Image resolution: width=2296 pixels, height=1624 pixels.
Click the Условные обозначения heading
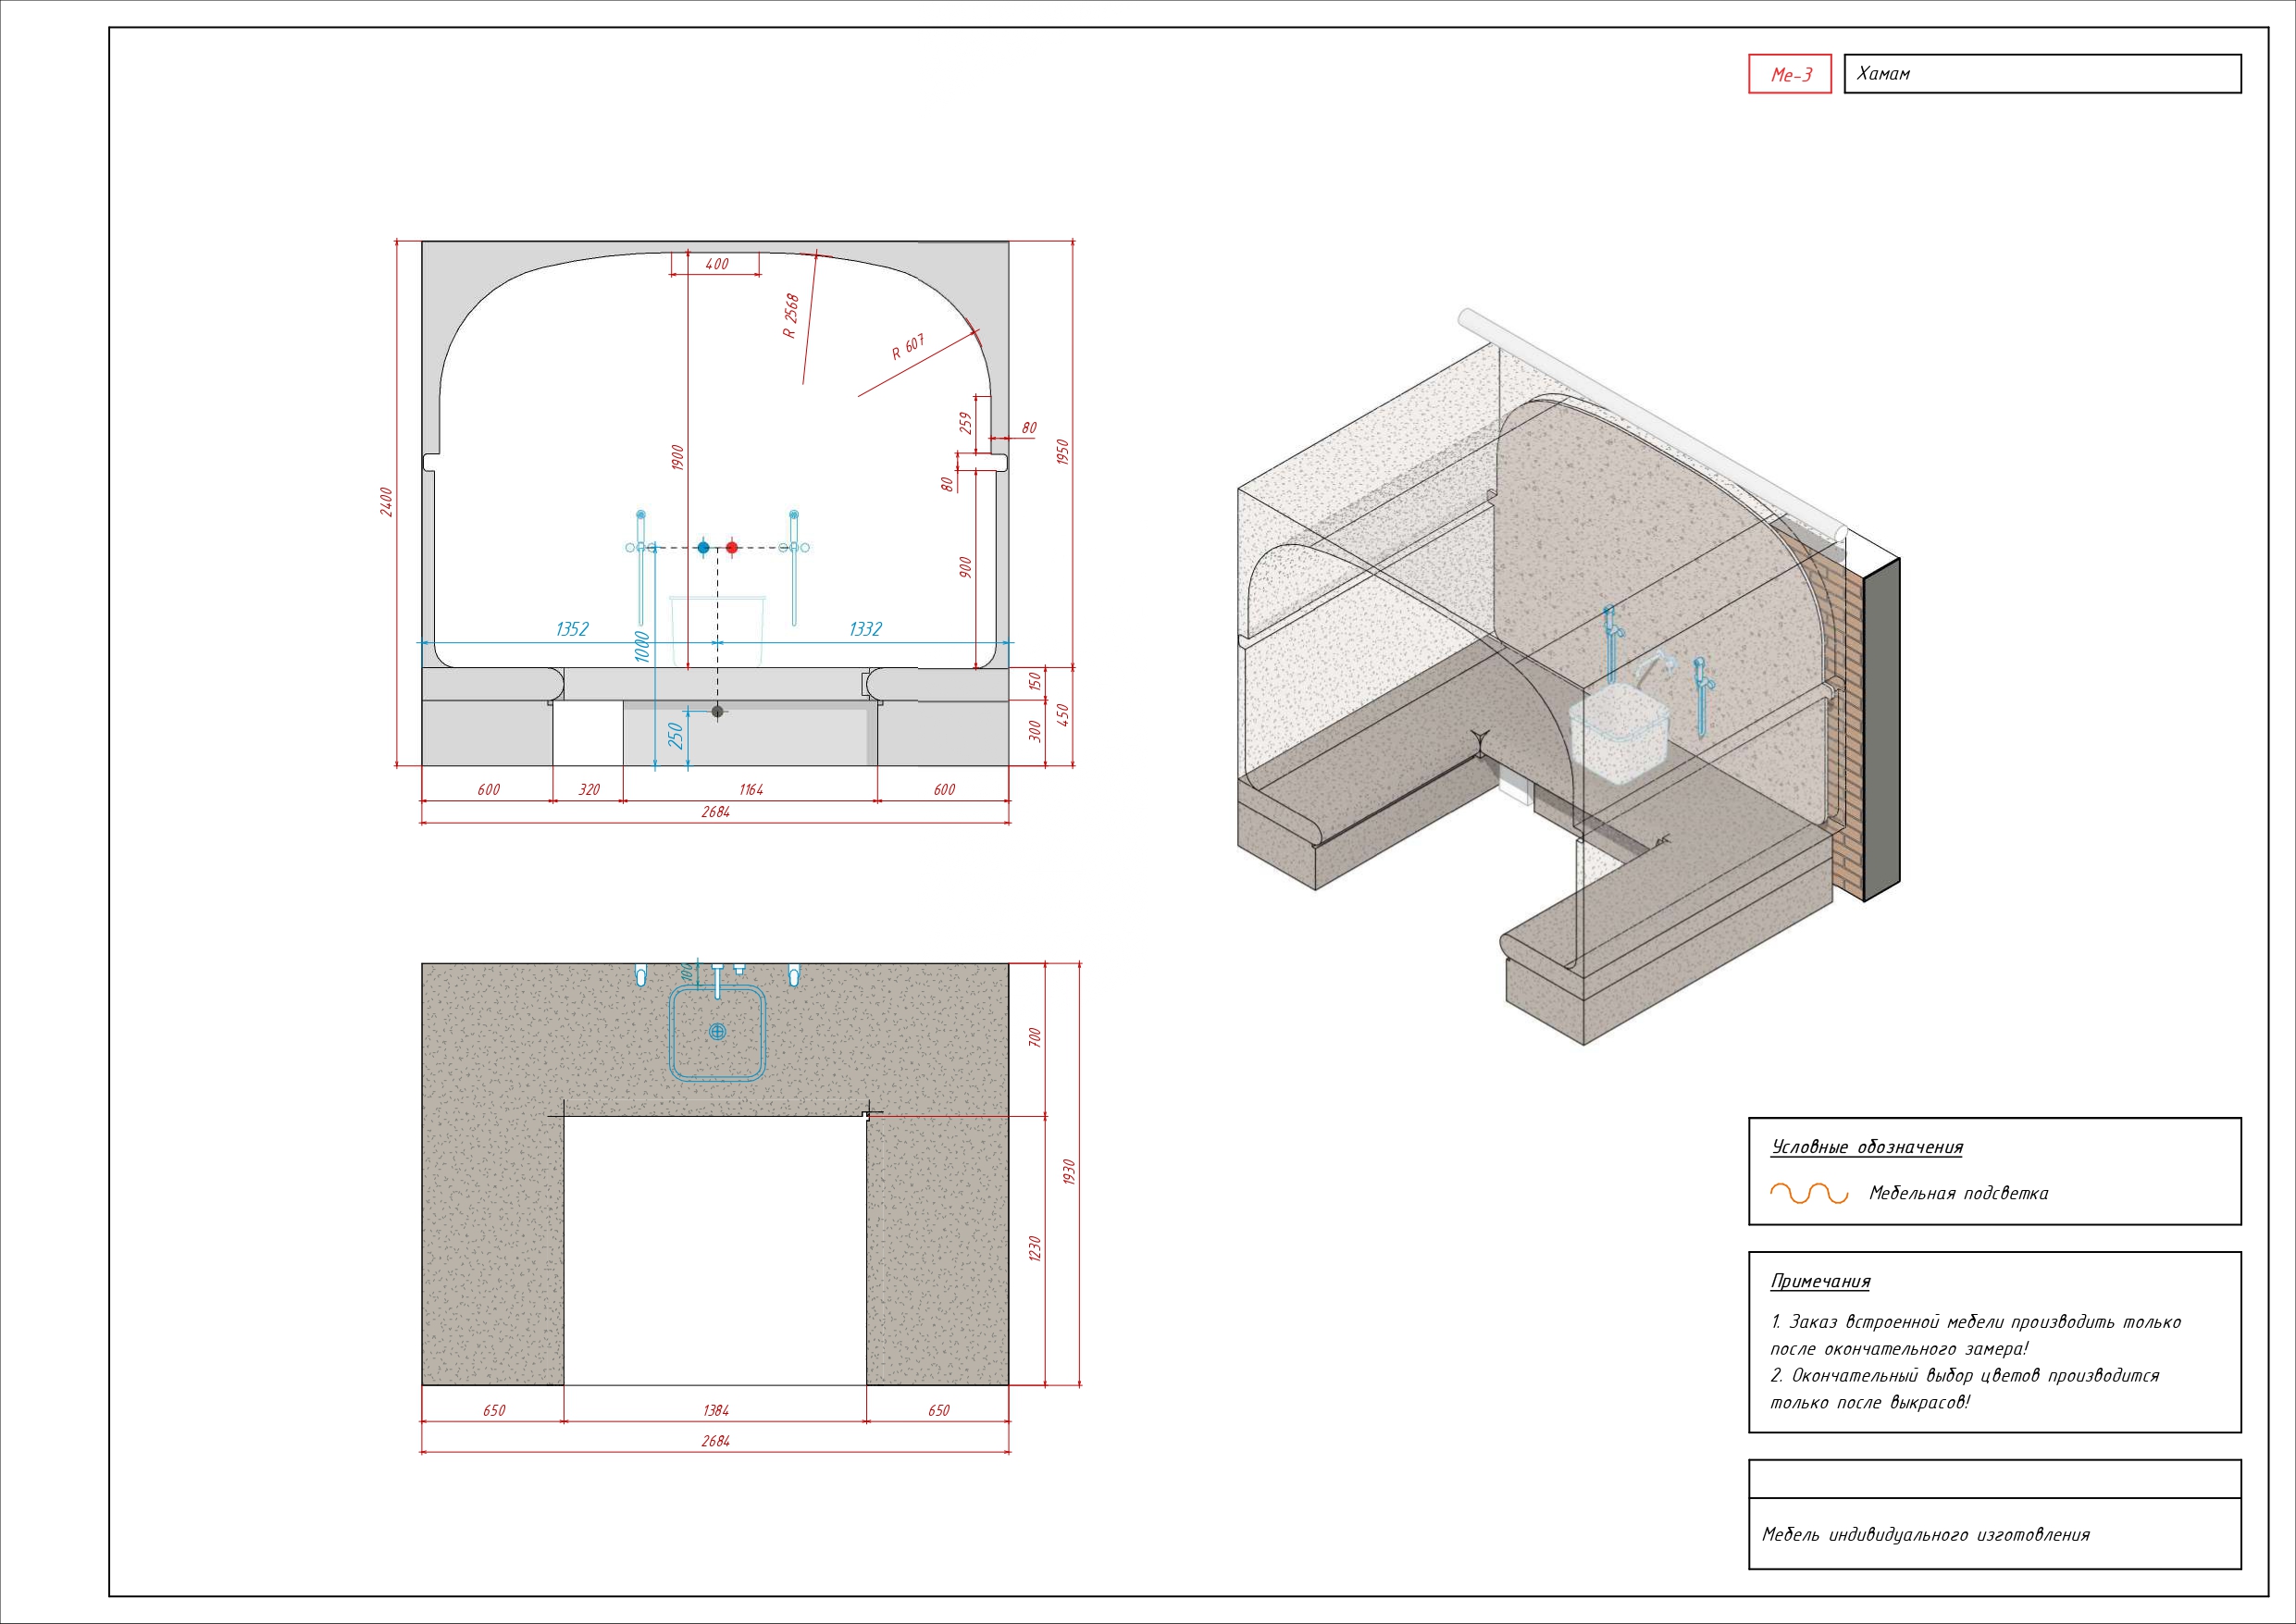pyautogui.click(x=1866, y=1147)
